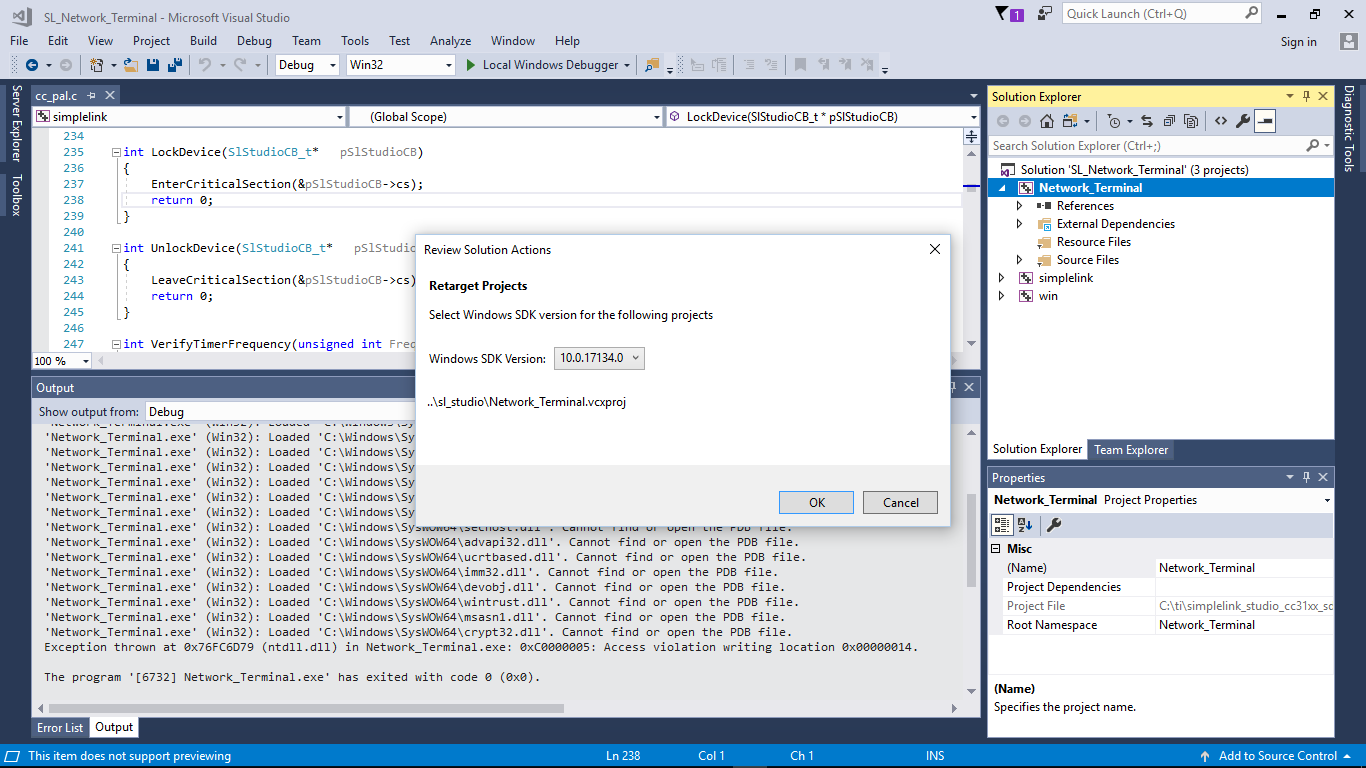
Task: Click the View Code icon in Solution Explorer
Action: (1221, 121)
